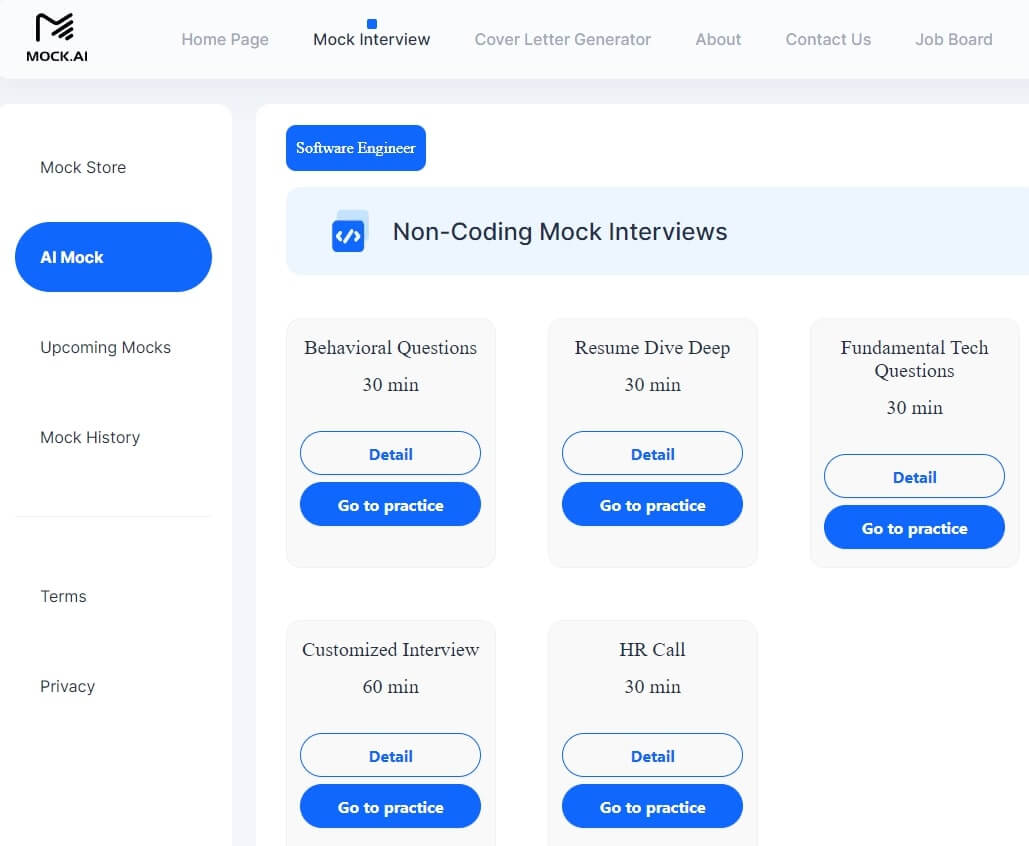
Task: View Detail for Fundamental Tech Questions
Action: click(914, 477)
